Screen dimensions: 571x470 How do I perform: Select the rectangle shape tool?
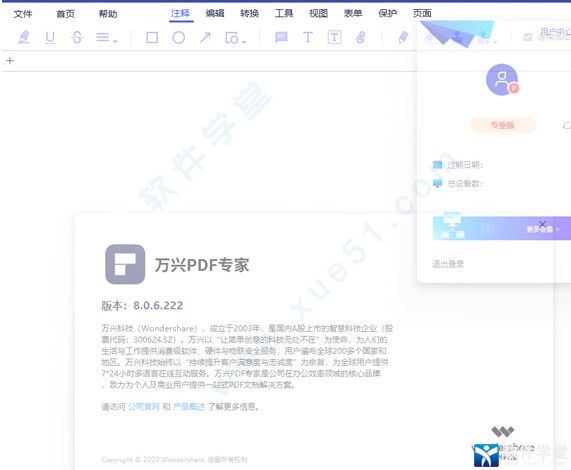click(x=152, y=37)
